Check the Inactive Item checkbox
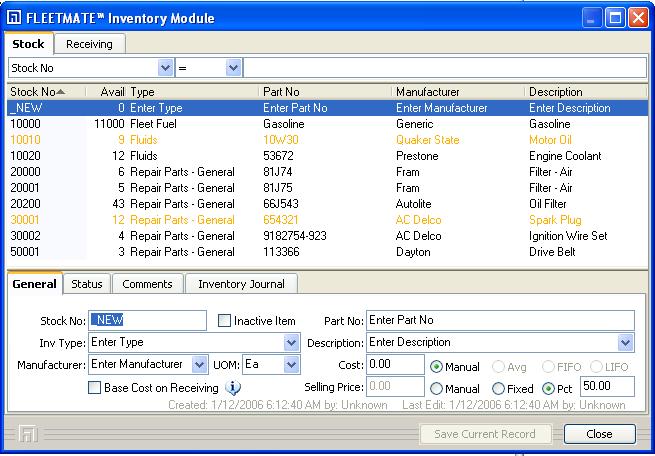 (224, 321)
